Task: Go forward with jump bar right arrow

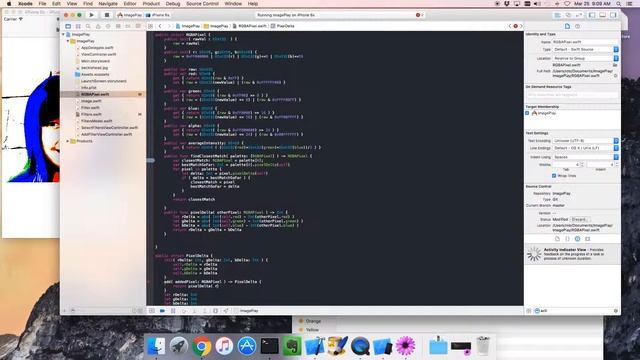Action: [169, 26]
